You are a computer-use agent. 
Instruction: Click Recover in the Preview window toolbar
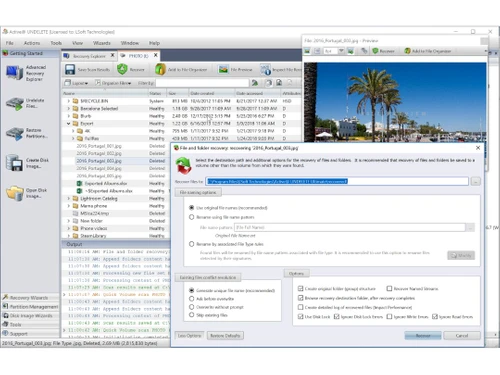(x=383, y=51)
